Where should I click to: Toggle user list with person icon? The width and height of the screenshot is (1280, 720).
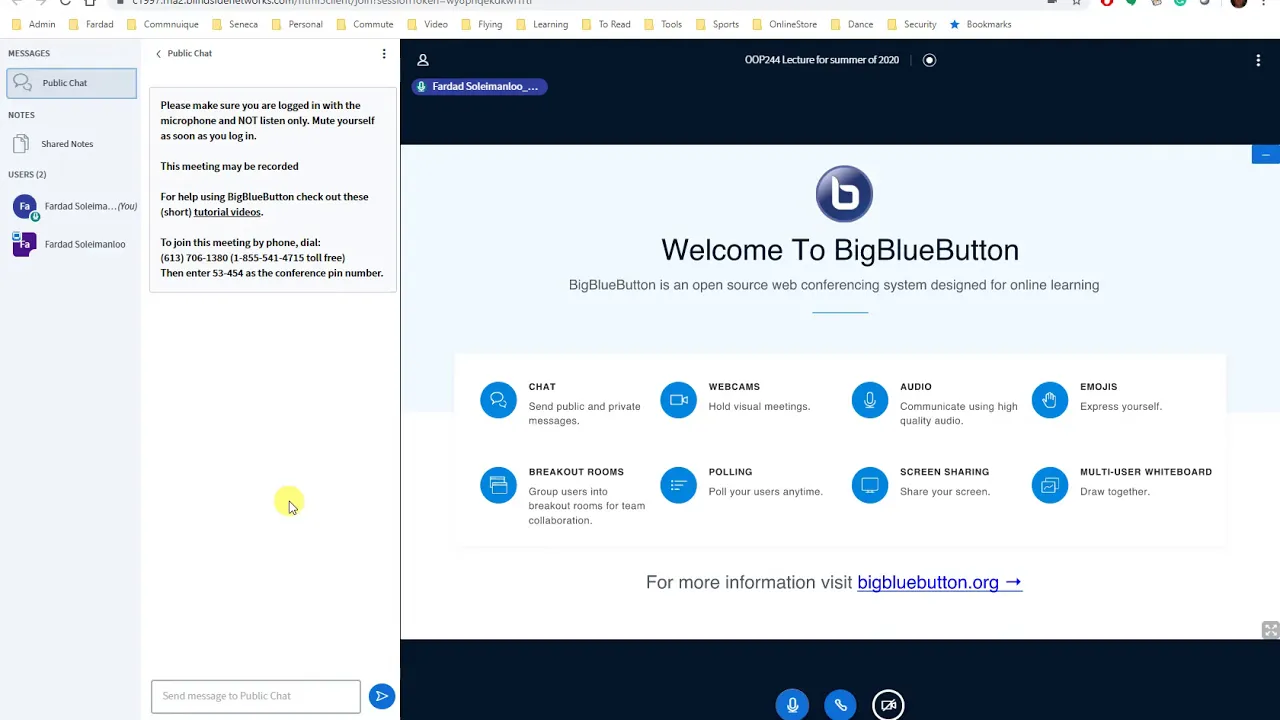(x=423, y=60)
